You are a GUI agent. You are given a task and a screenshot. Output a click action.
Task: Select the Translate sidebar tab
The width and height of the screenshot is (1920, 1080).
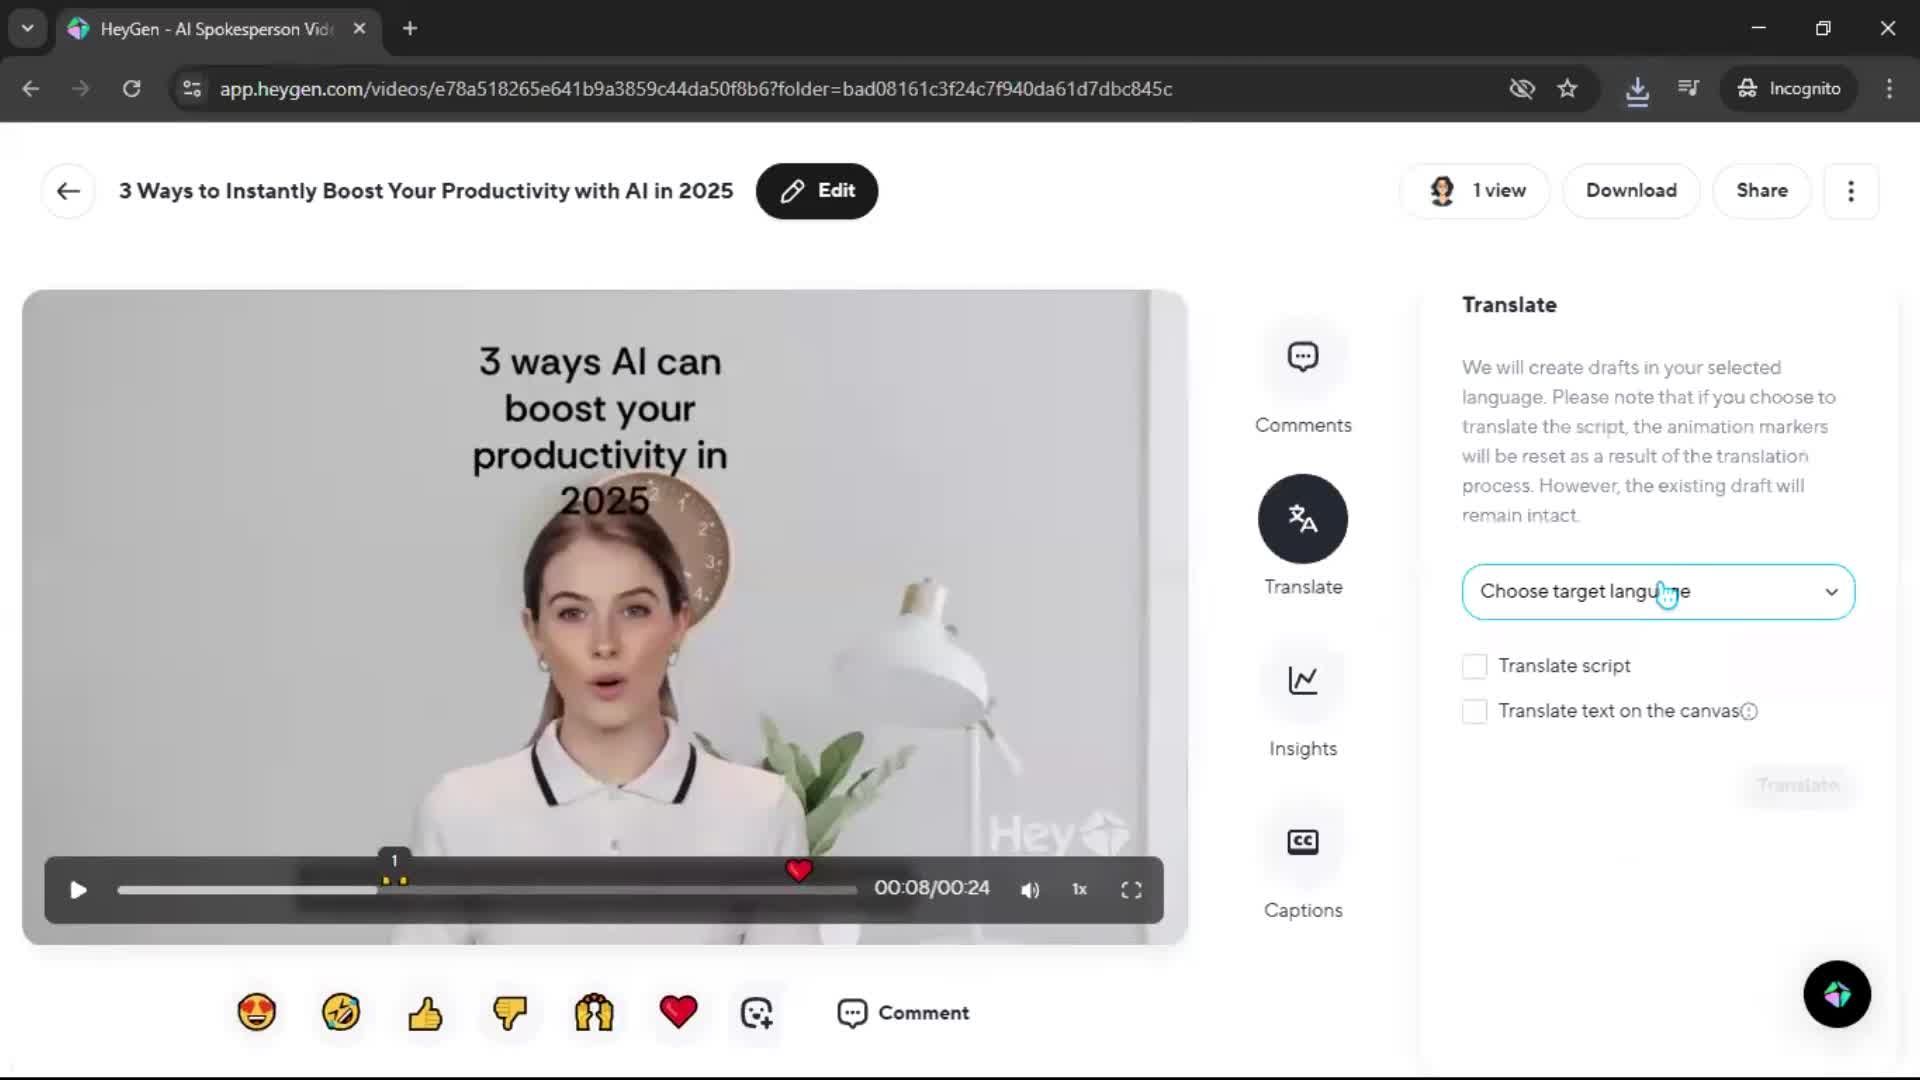(x=1302, y=519)
